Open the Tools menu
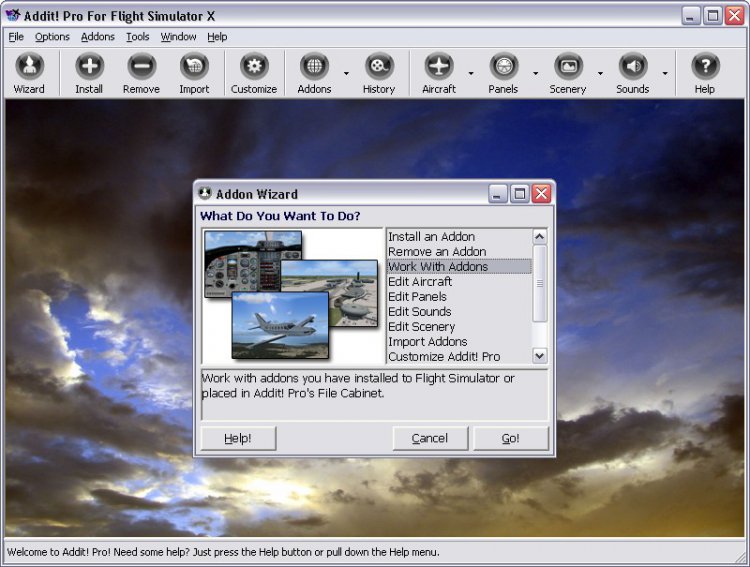This screenshot has height=567, width=750. [x=138, y=37]
